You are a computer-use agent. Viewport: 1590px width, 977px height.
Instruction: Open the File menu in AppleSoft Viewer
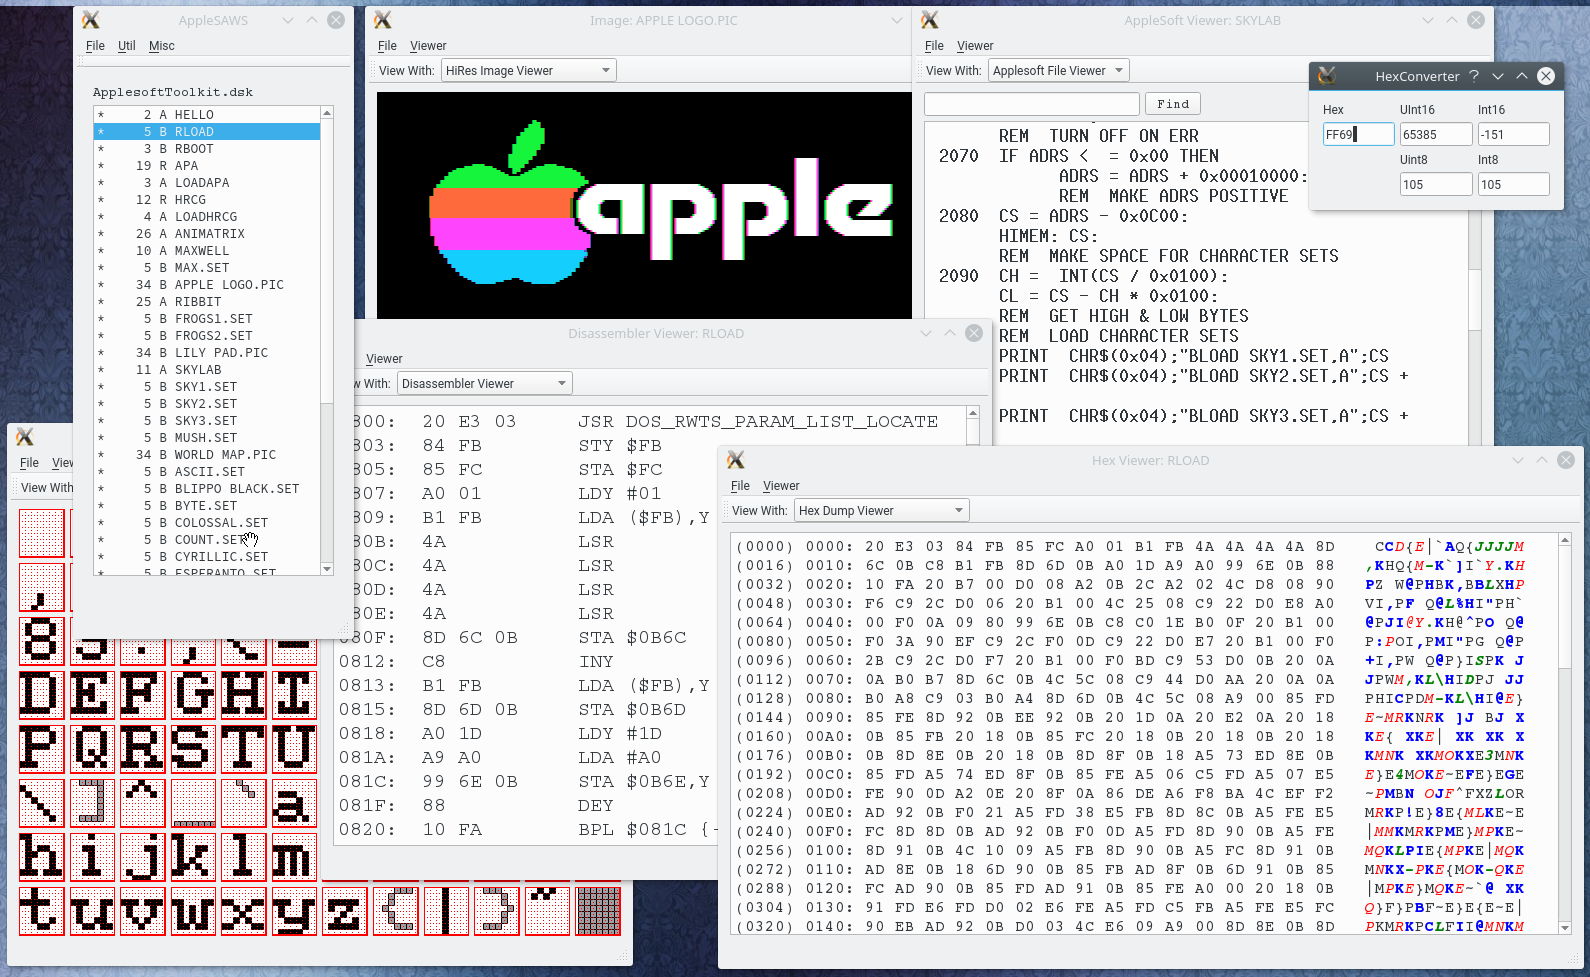point(934,46)
